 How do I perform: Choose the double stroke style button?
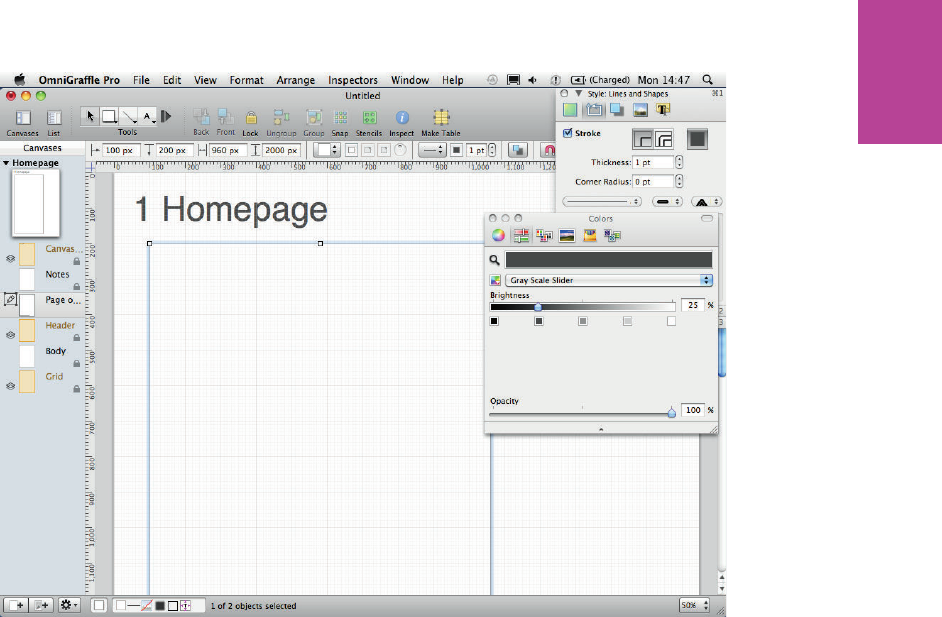(x=663, y=139)
